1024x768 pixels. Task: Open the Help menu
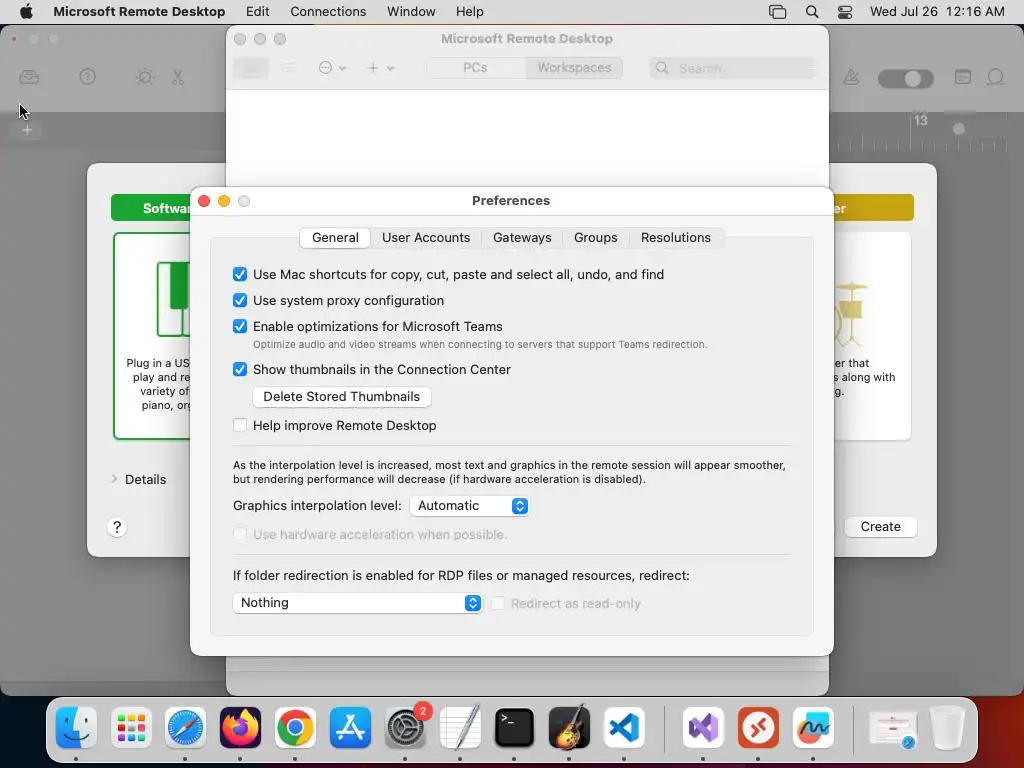(470, 12)
